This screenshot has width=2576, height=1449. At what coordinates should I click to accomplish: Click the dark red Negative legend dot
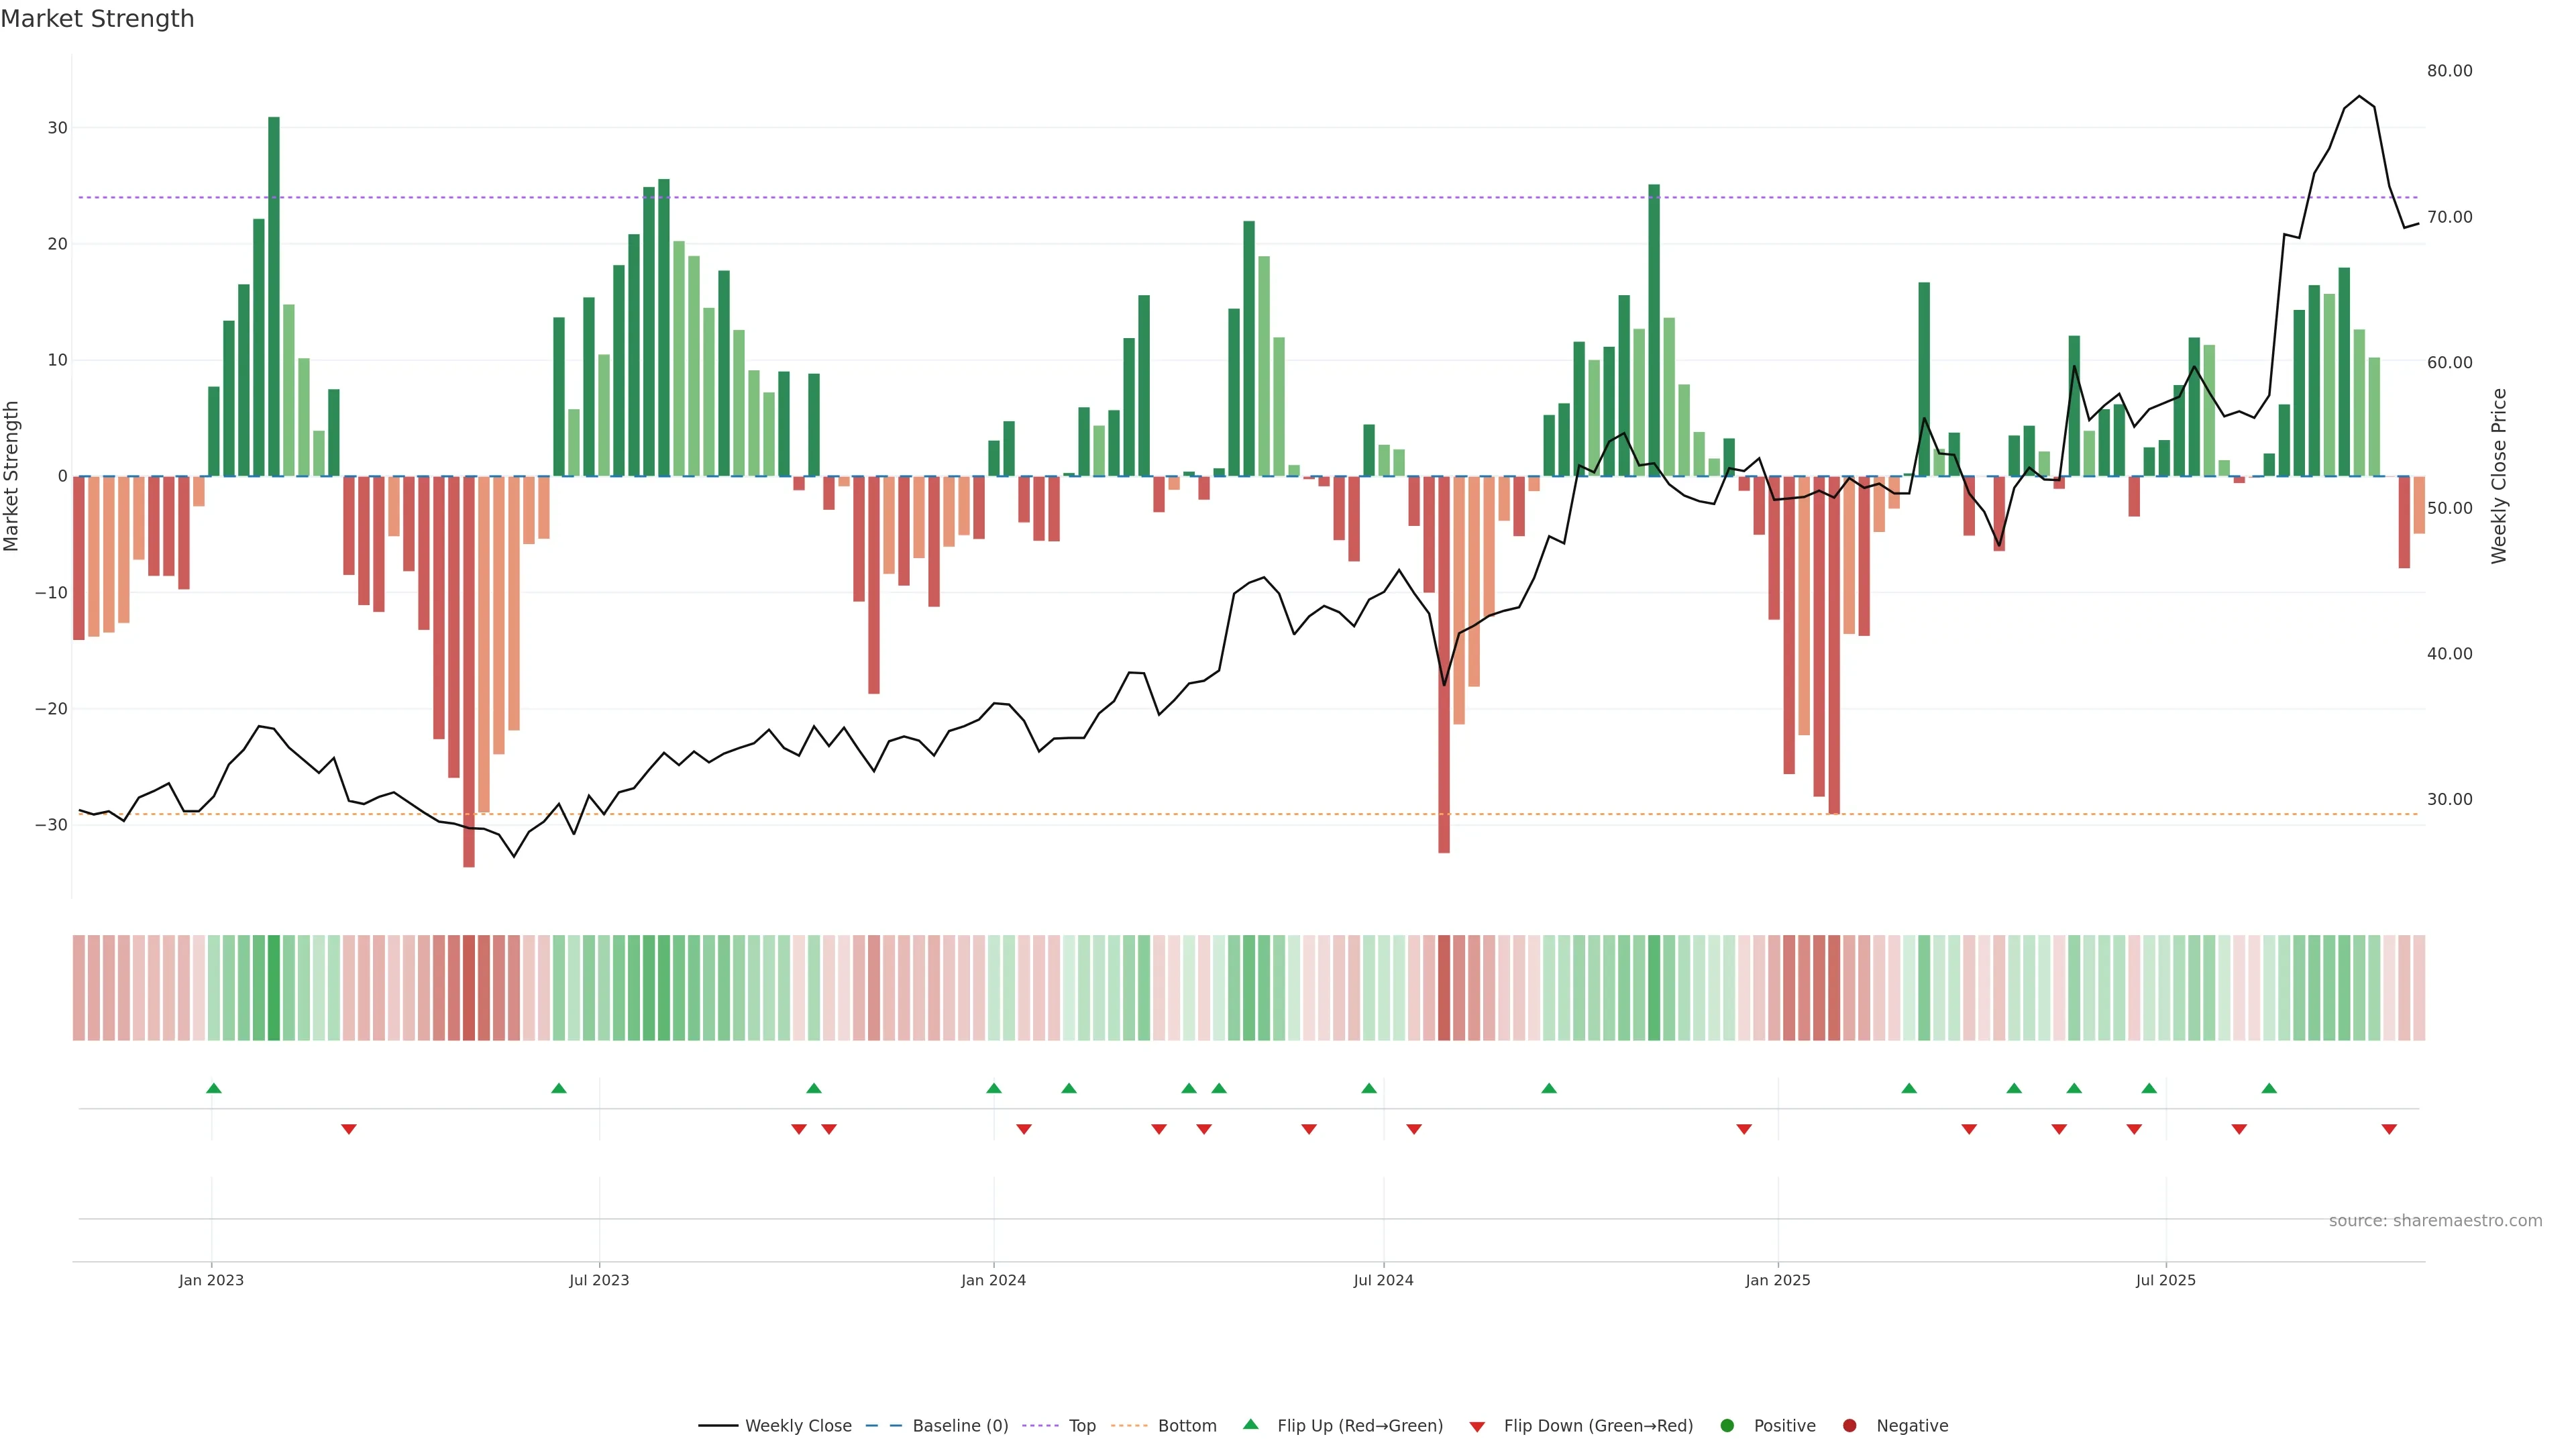click(x=1849, y=1425)
